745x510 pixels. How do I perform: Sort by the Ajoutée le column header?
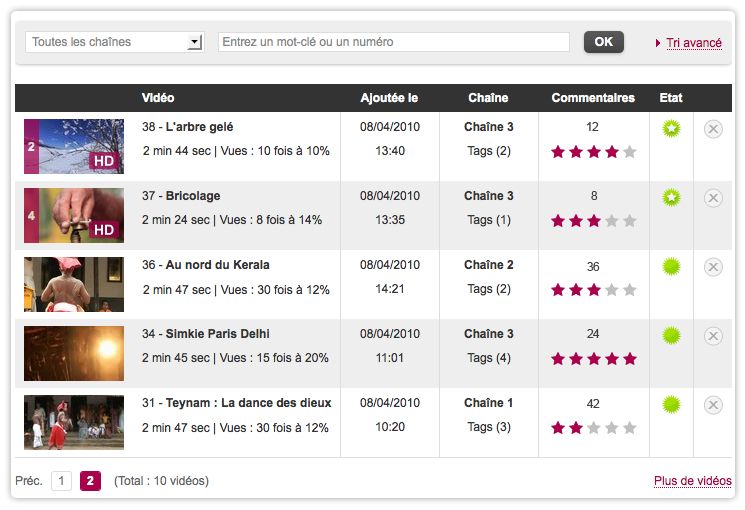[389, 98]
